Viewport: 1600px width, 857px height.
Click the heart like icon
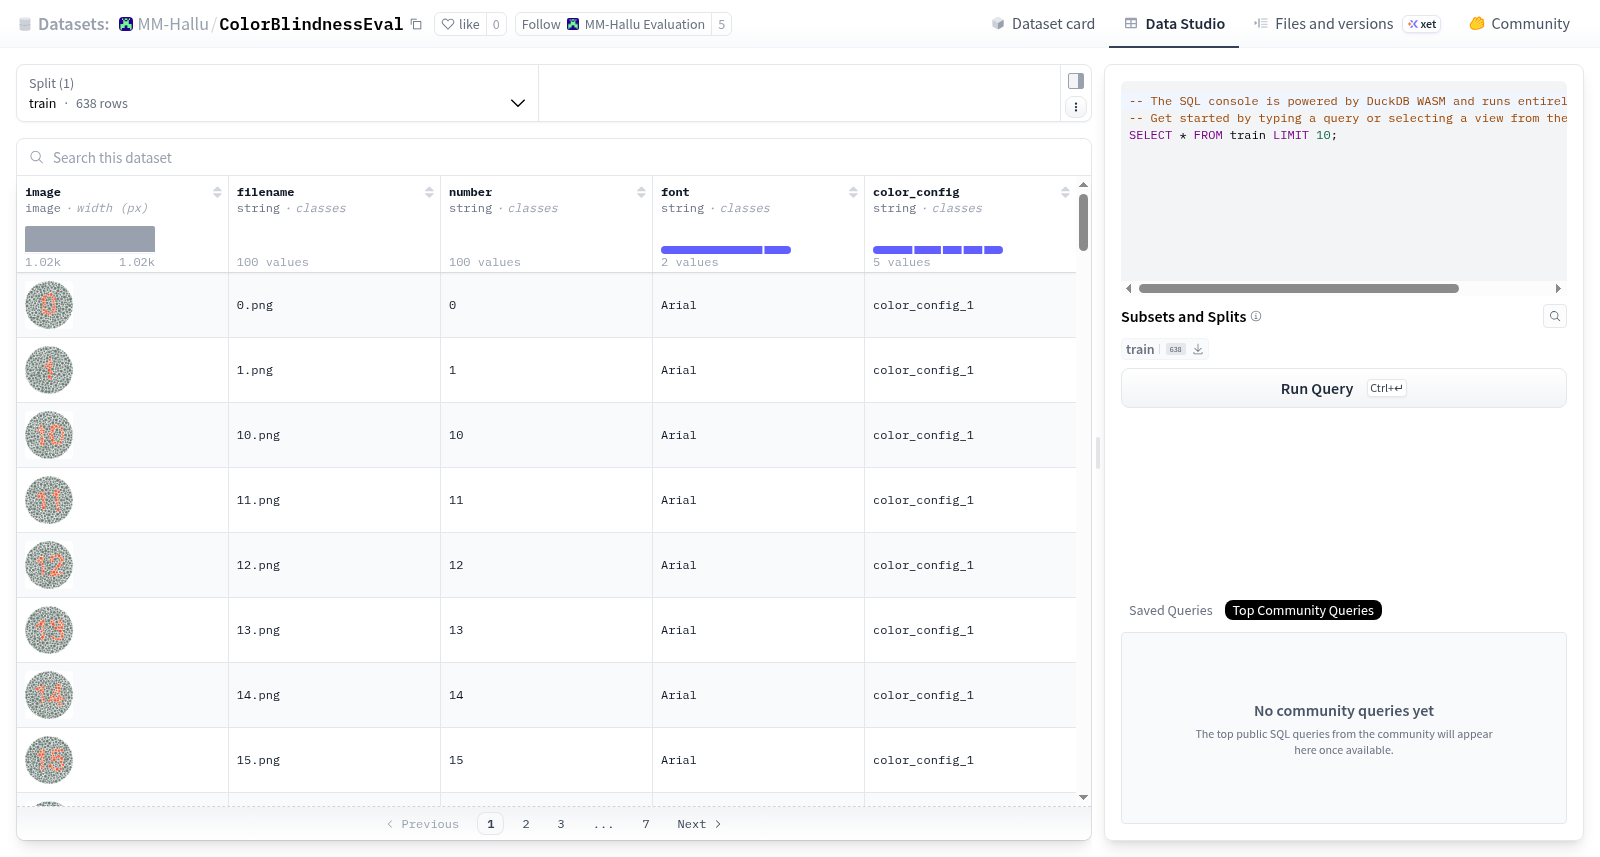(448, 24)
